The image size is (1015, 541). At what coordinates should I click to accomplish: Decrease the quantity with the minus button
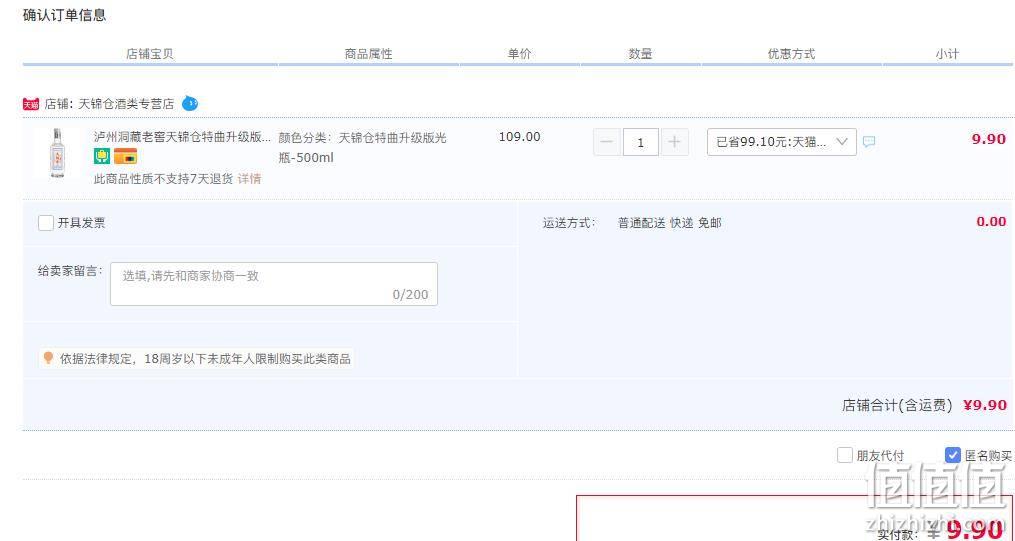(607, 142)
